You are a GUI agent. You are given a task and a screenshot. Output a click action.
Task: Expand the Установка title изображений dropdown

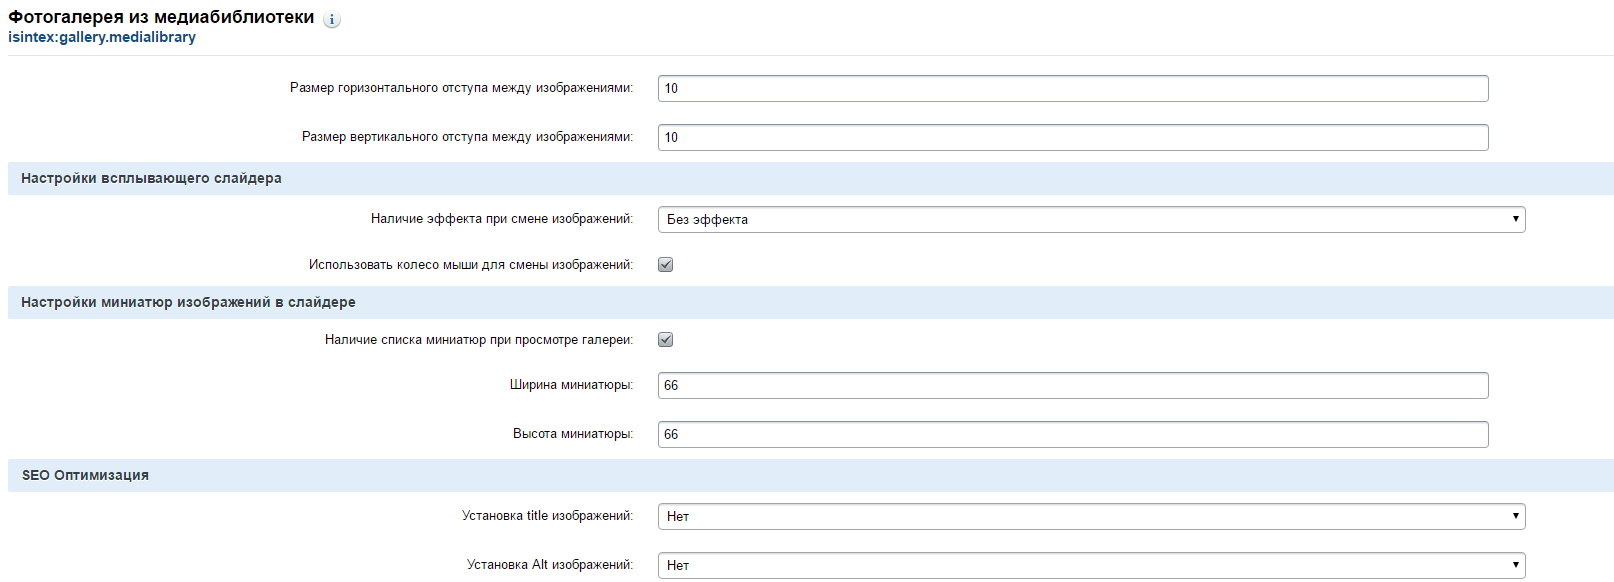tap(1091, 516)
